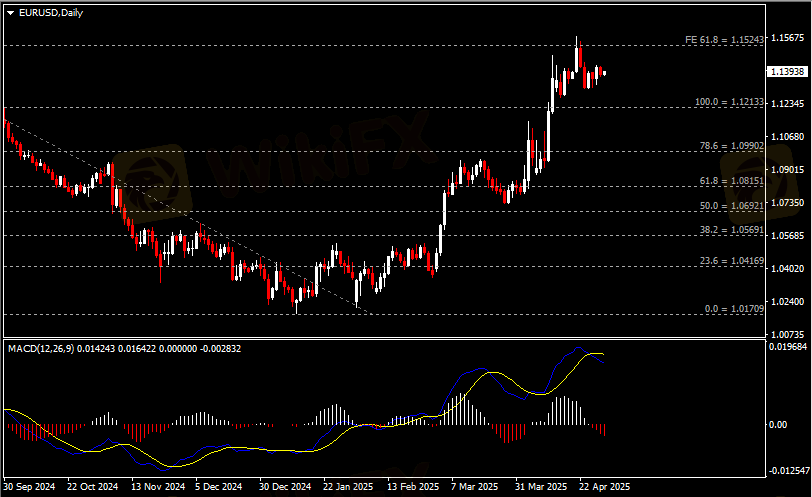Click the 1.10680 price scale value
The height and width of the screenshot is (497, 812).
pos(788,137)
